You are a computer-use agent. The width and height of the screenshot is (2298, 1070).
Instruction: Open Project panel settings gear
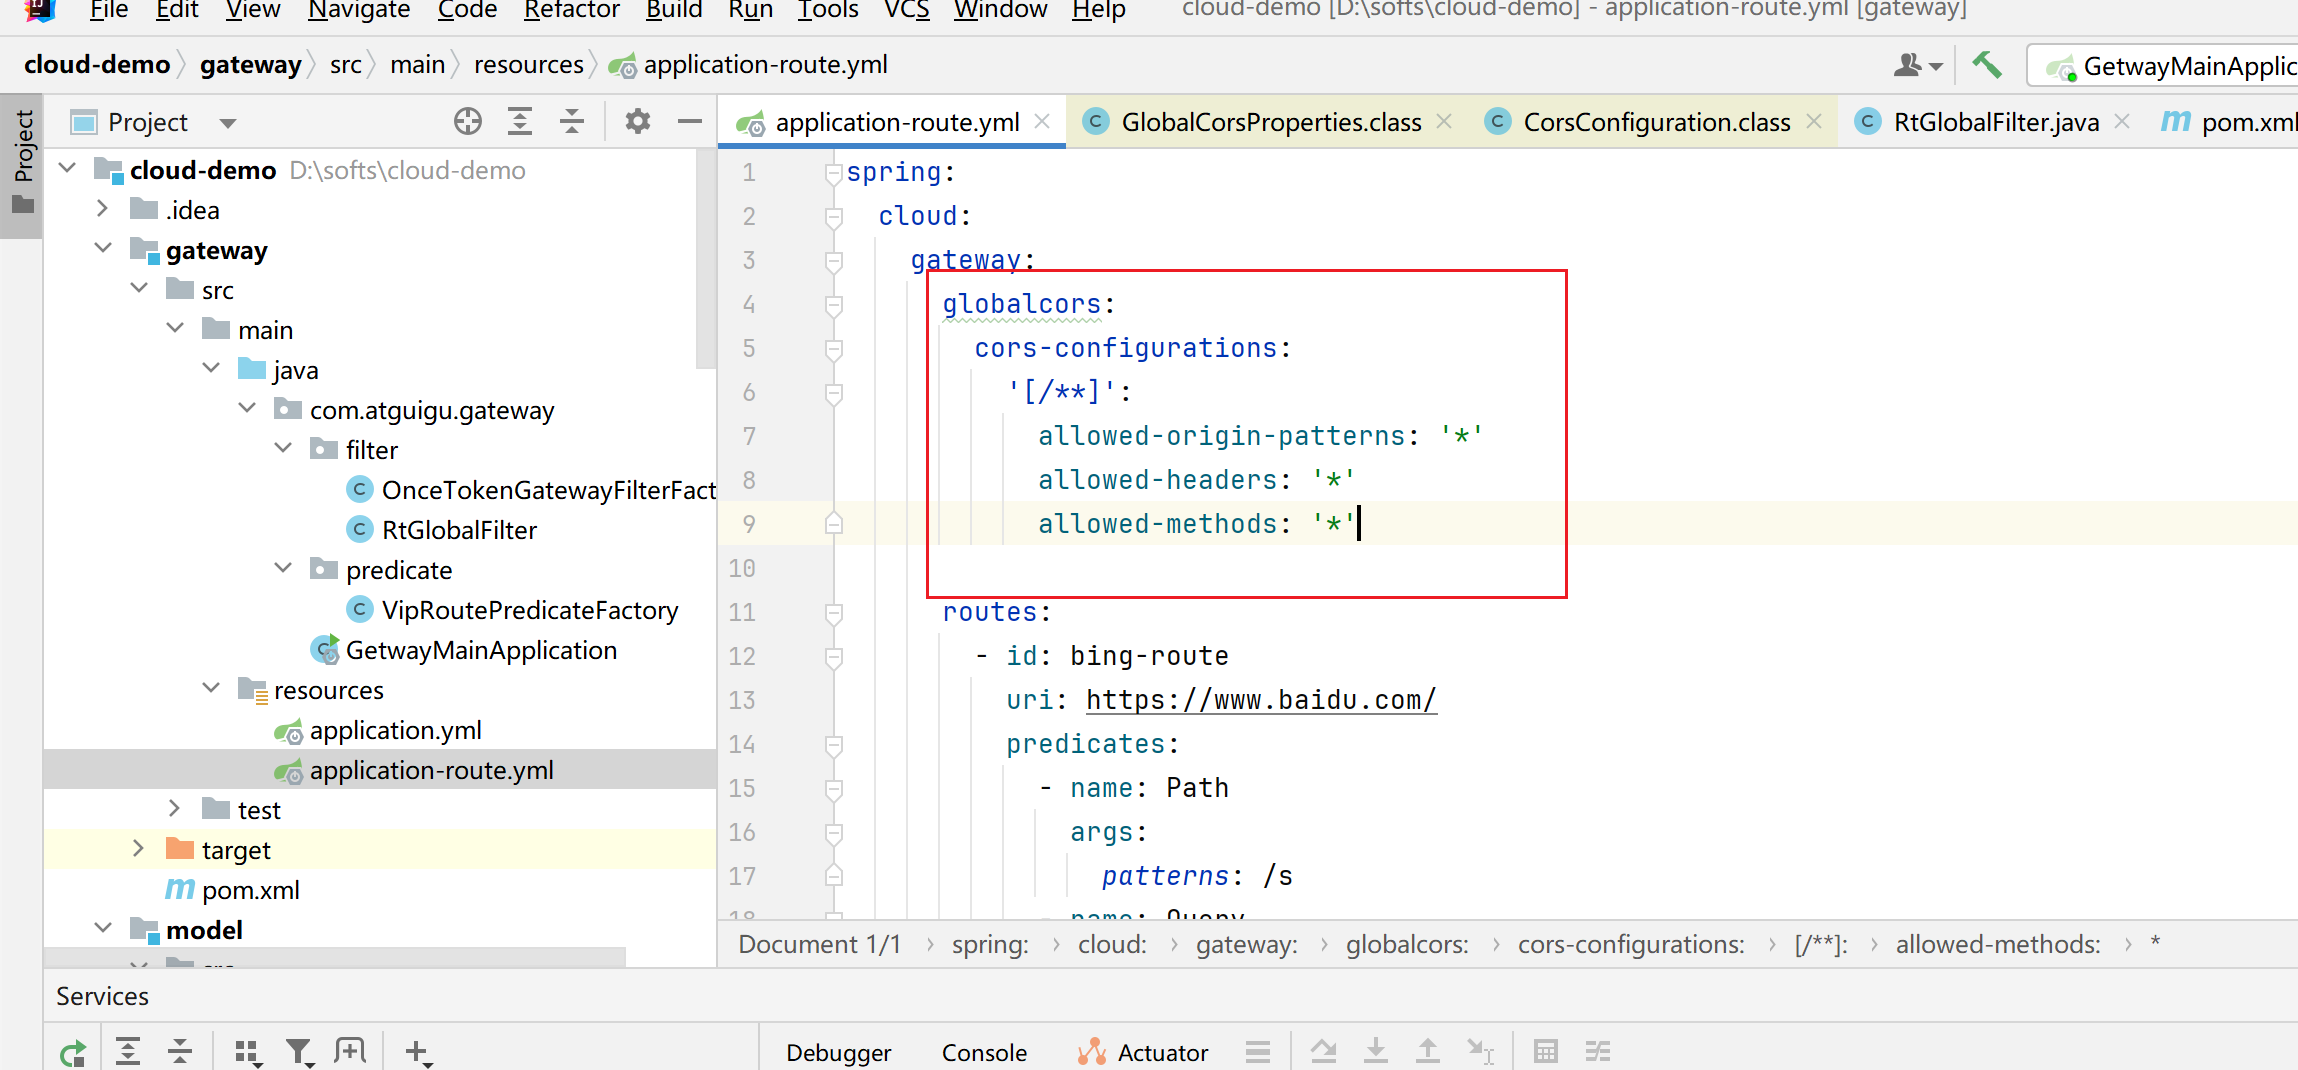(638, 122)
